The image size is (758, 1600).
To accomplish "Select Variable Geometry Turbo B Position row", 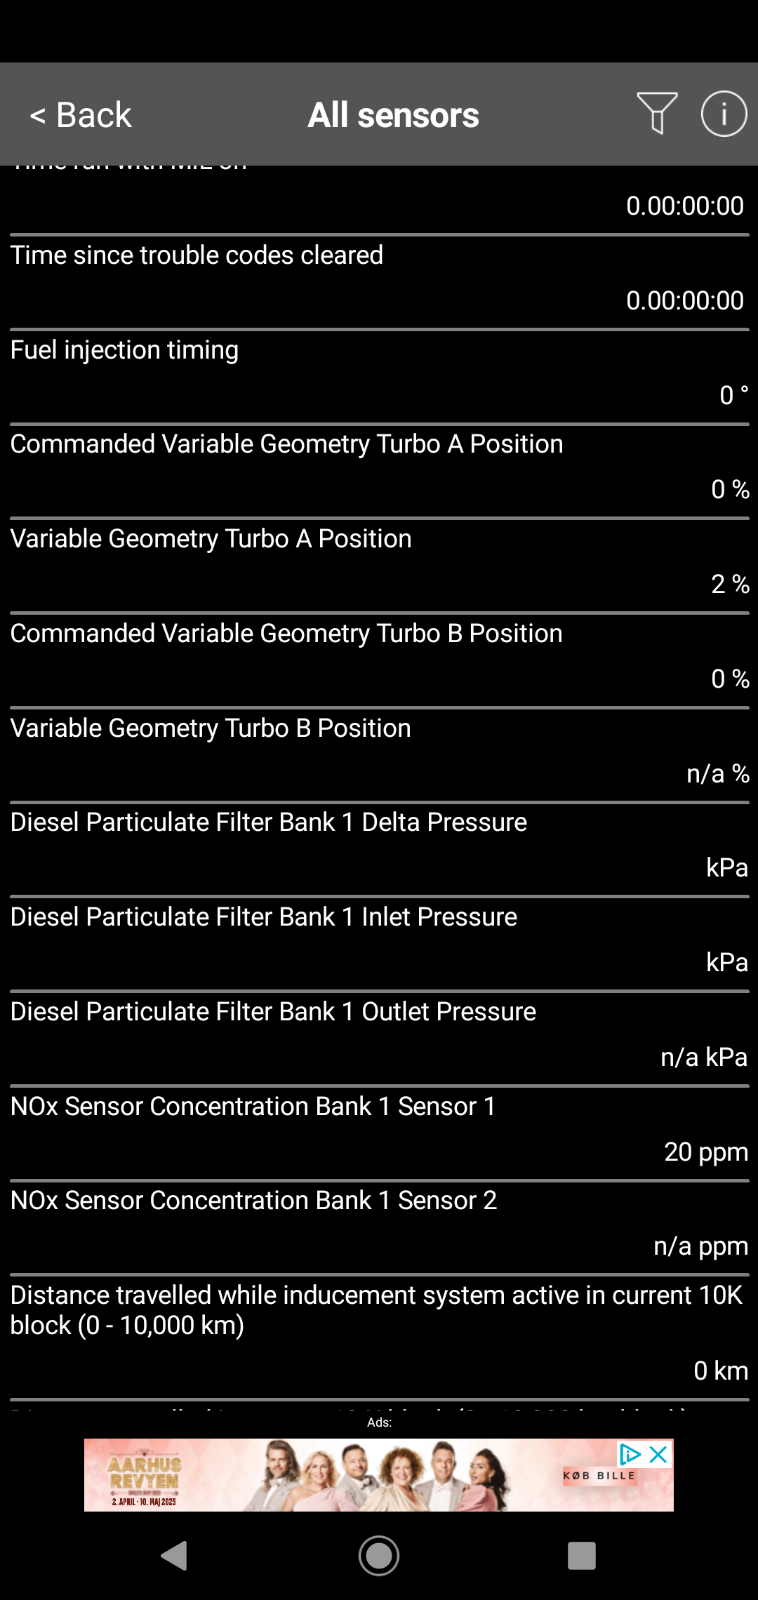I will 379,756.
